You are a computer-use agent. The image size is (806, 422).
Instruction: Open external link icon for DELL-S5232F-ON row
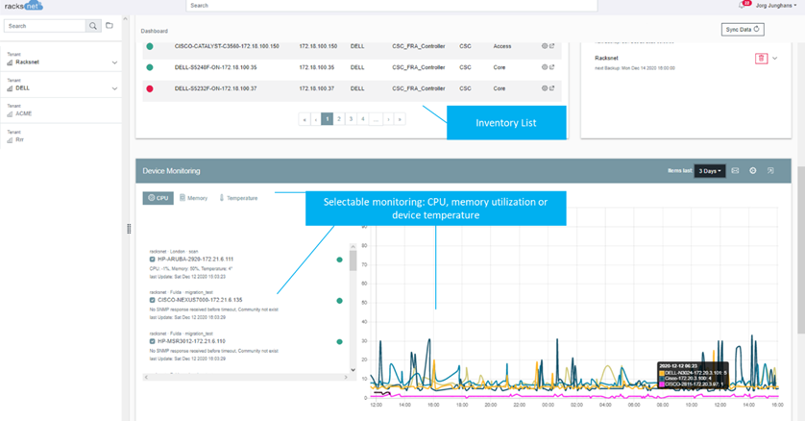click(552, 88)
